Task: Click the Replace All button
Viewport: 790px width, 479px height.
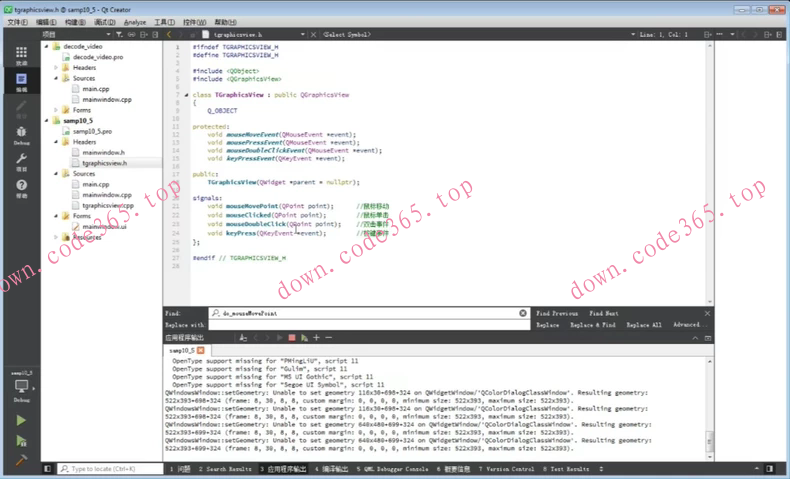Action: 644,325
